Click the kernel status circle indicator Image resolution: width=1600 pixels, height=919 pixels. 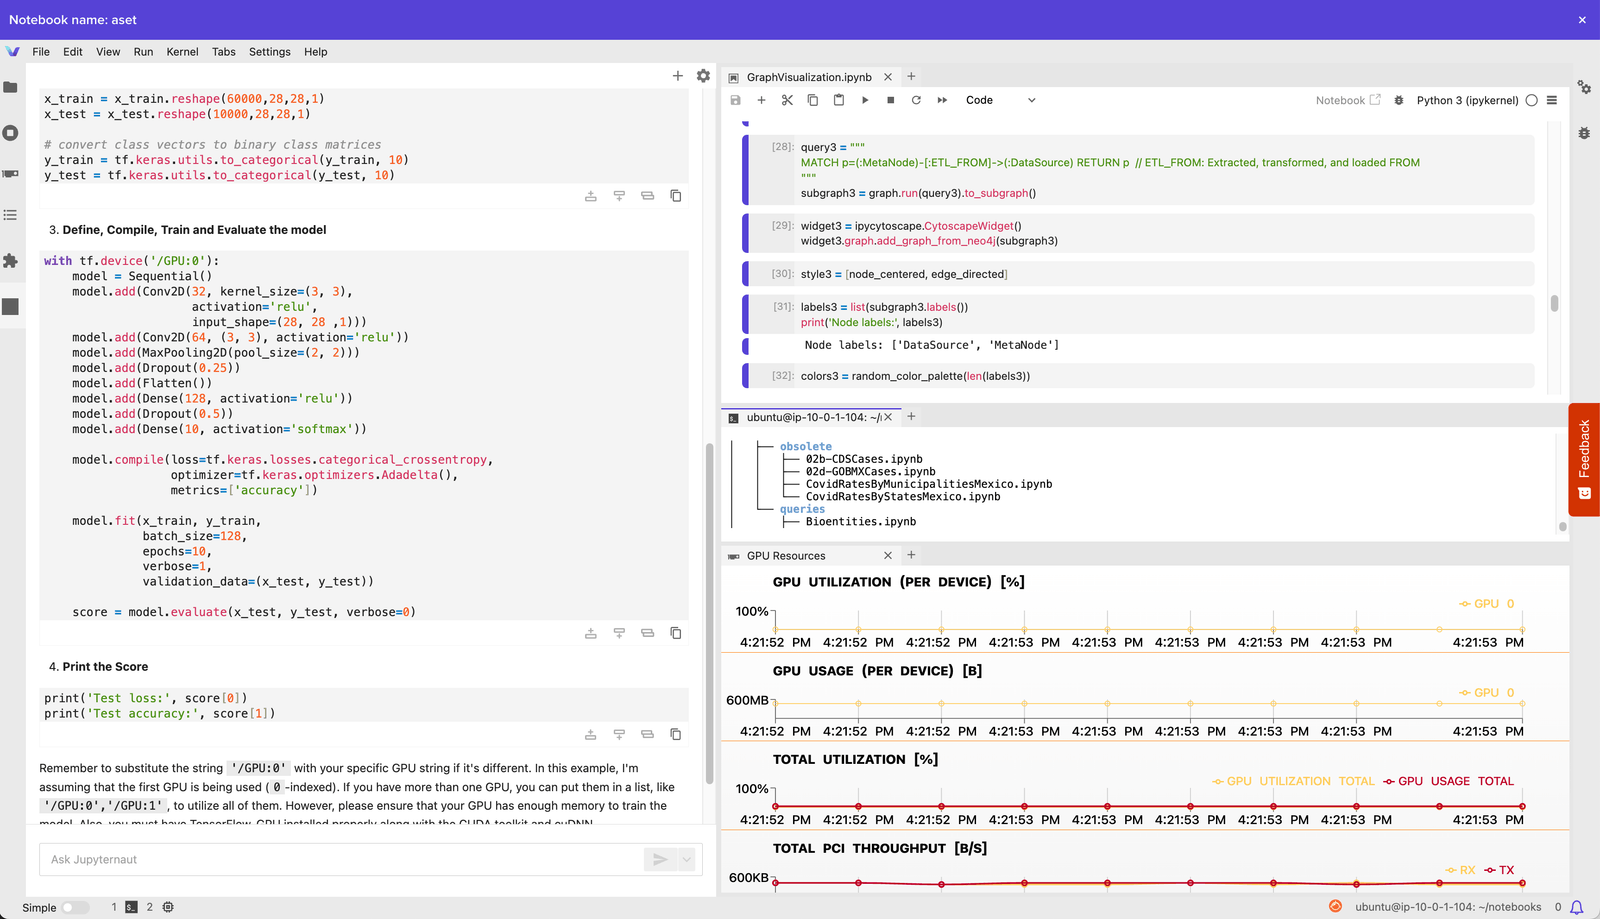click(1531, 100)
